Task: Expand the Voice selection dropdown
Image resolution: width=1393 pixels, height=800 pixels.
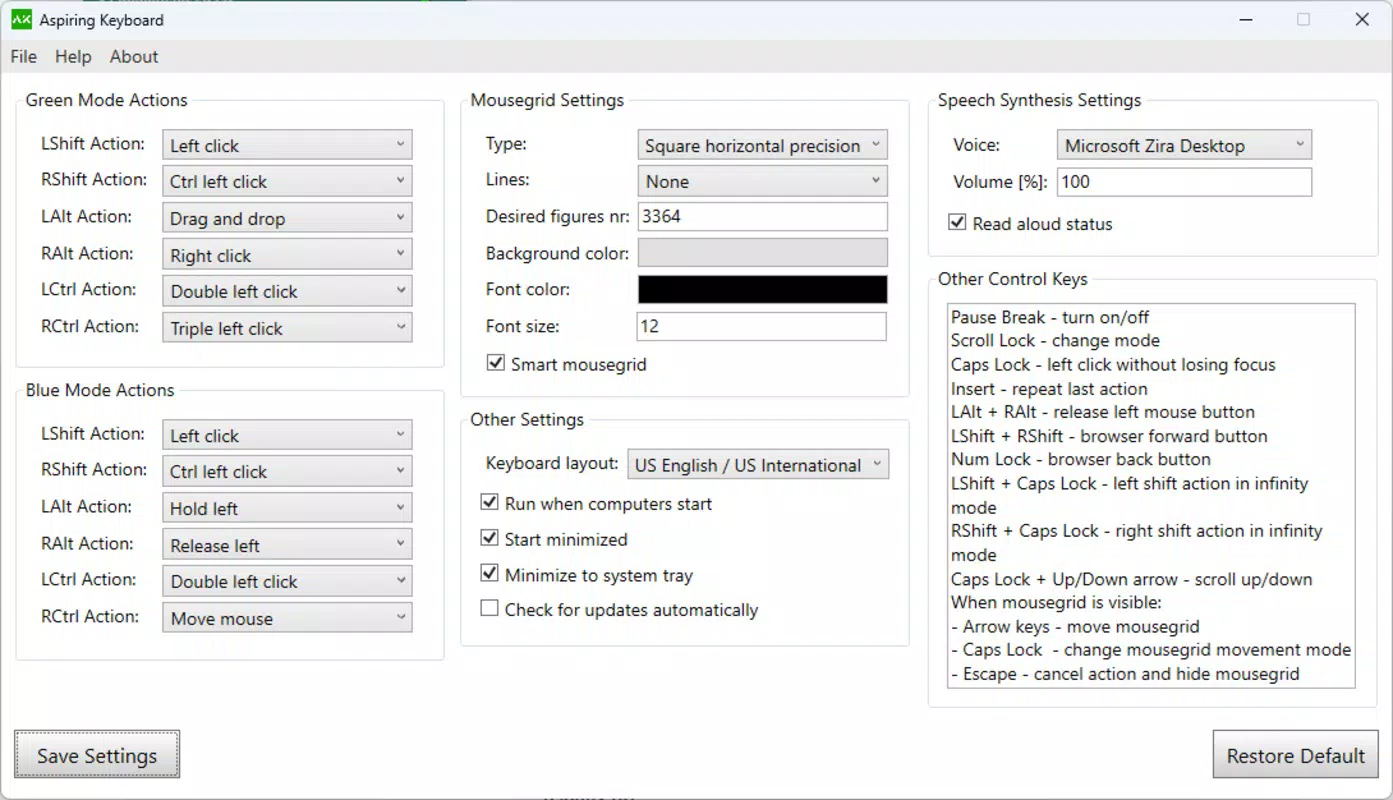Action: point(1184,145)
